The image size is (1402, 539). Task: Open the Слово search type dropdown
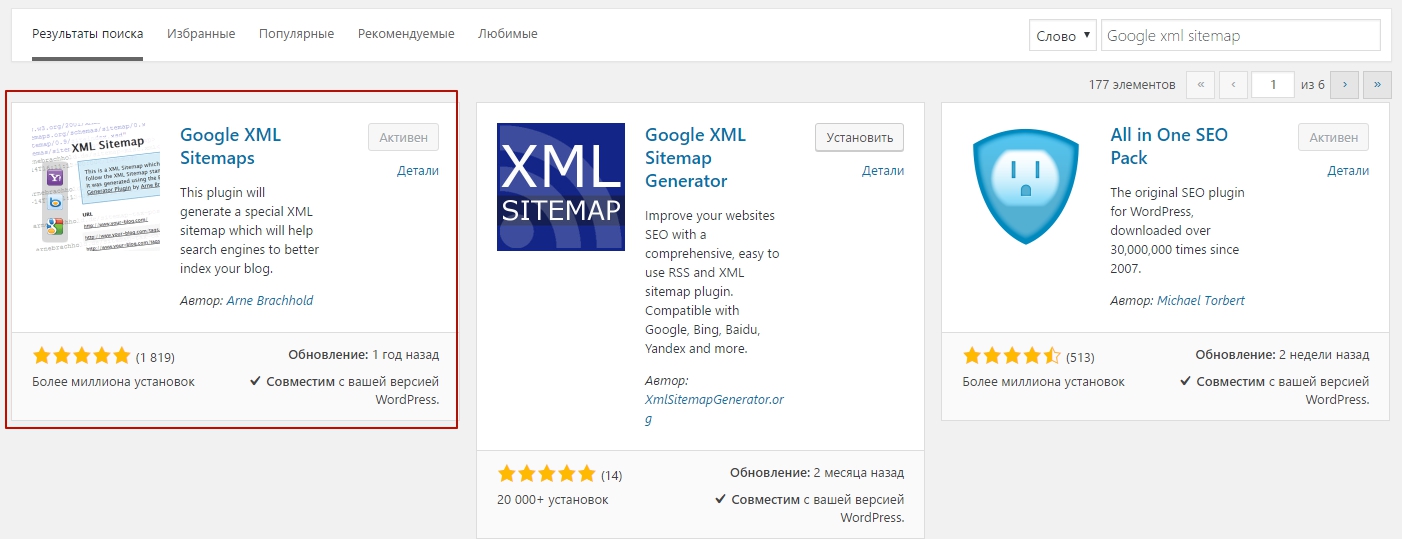tap(1063, 35)
